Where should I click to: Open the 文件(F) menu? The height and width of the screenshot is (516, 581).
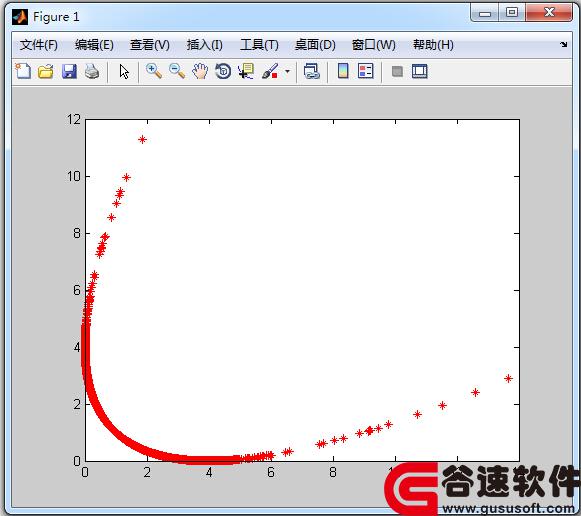(x=39, y=45)
